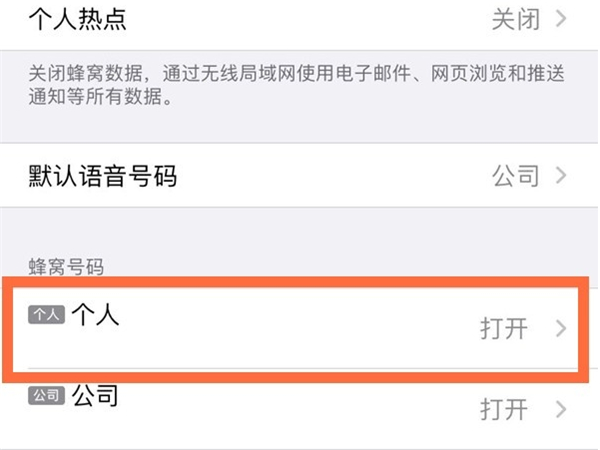
Task: Tap the gray 公司 SIM badge icon
Action: tap(46, 395)
